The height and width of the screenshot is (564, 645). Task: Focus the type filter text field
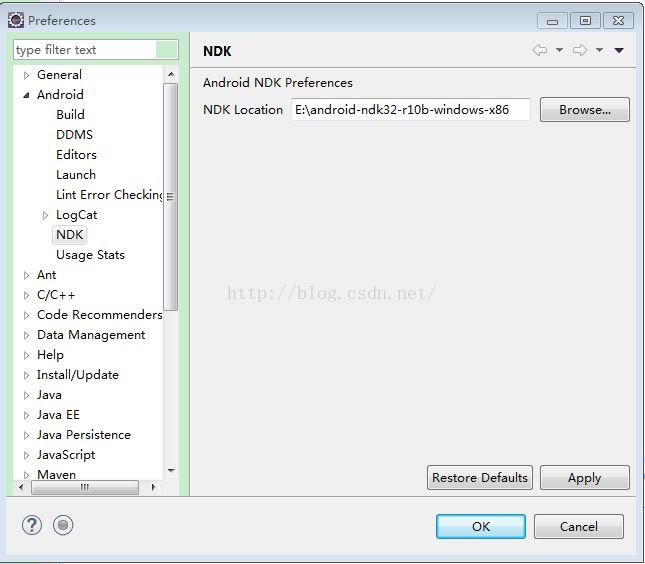(85, 50)
